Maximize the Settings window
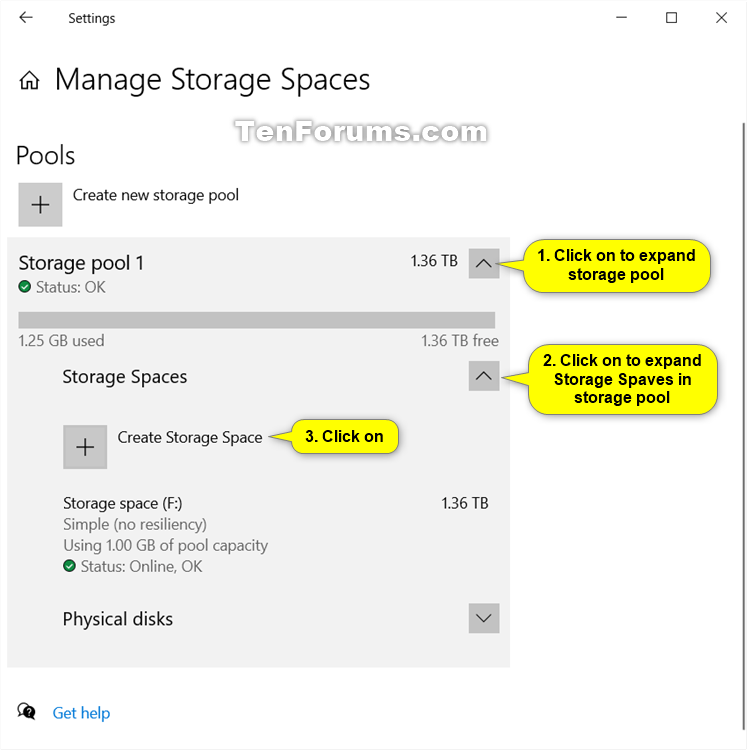This screenshot has width=747, height=750. (x=671, y=18)
